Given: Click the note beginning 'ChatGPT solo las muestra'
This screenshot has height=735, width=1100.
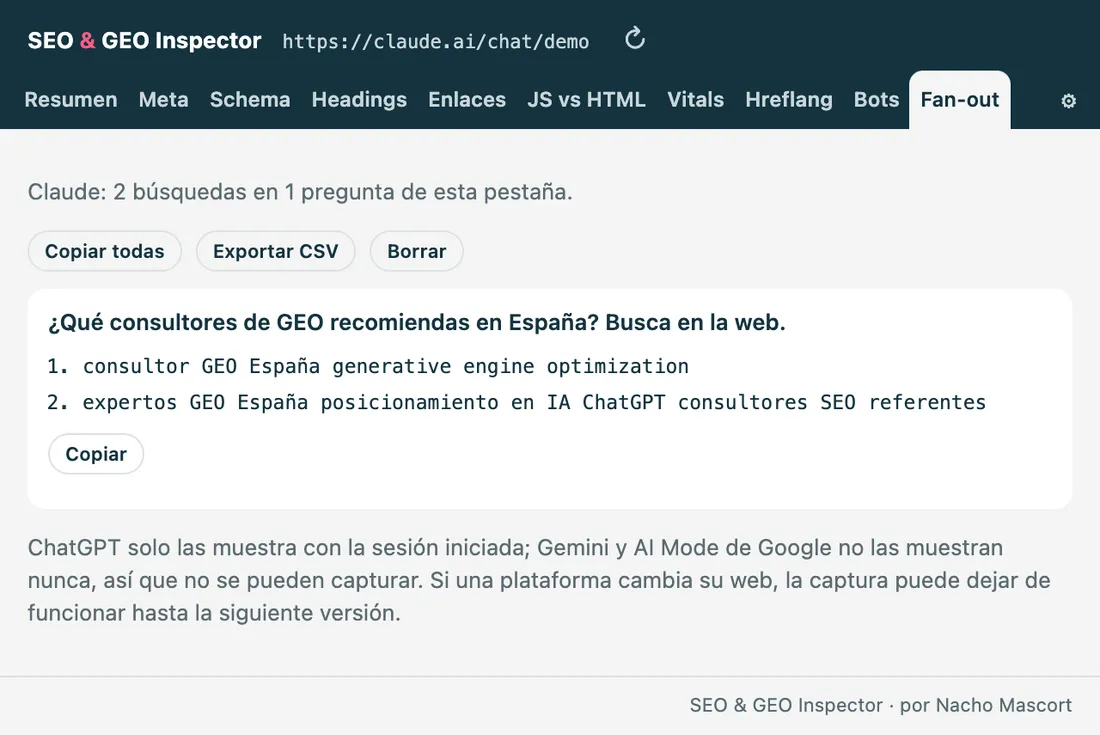Looking at the screenshot, I should point(539,580).
